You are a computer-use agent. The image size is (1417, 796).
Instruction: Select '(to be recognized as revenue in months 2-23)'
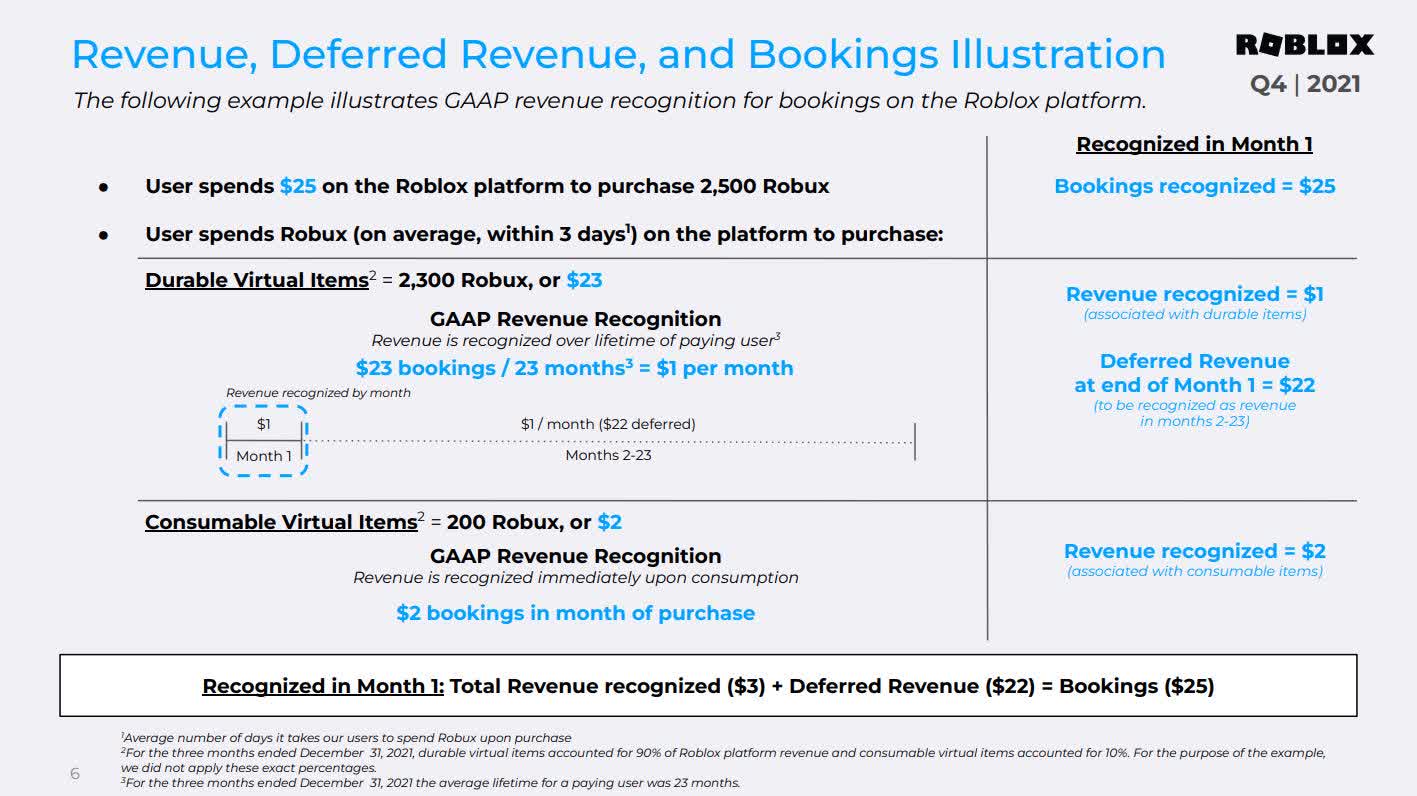(1195, 413)
